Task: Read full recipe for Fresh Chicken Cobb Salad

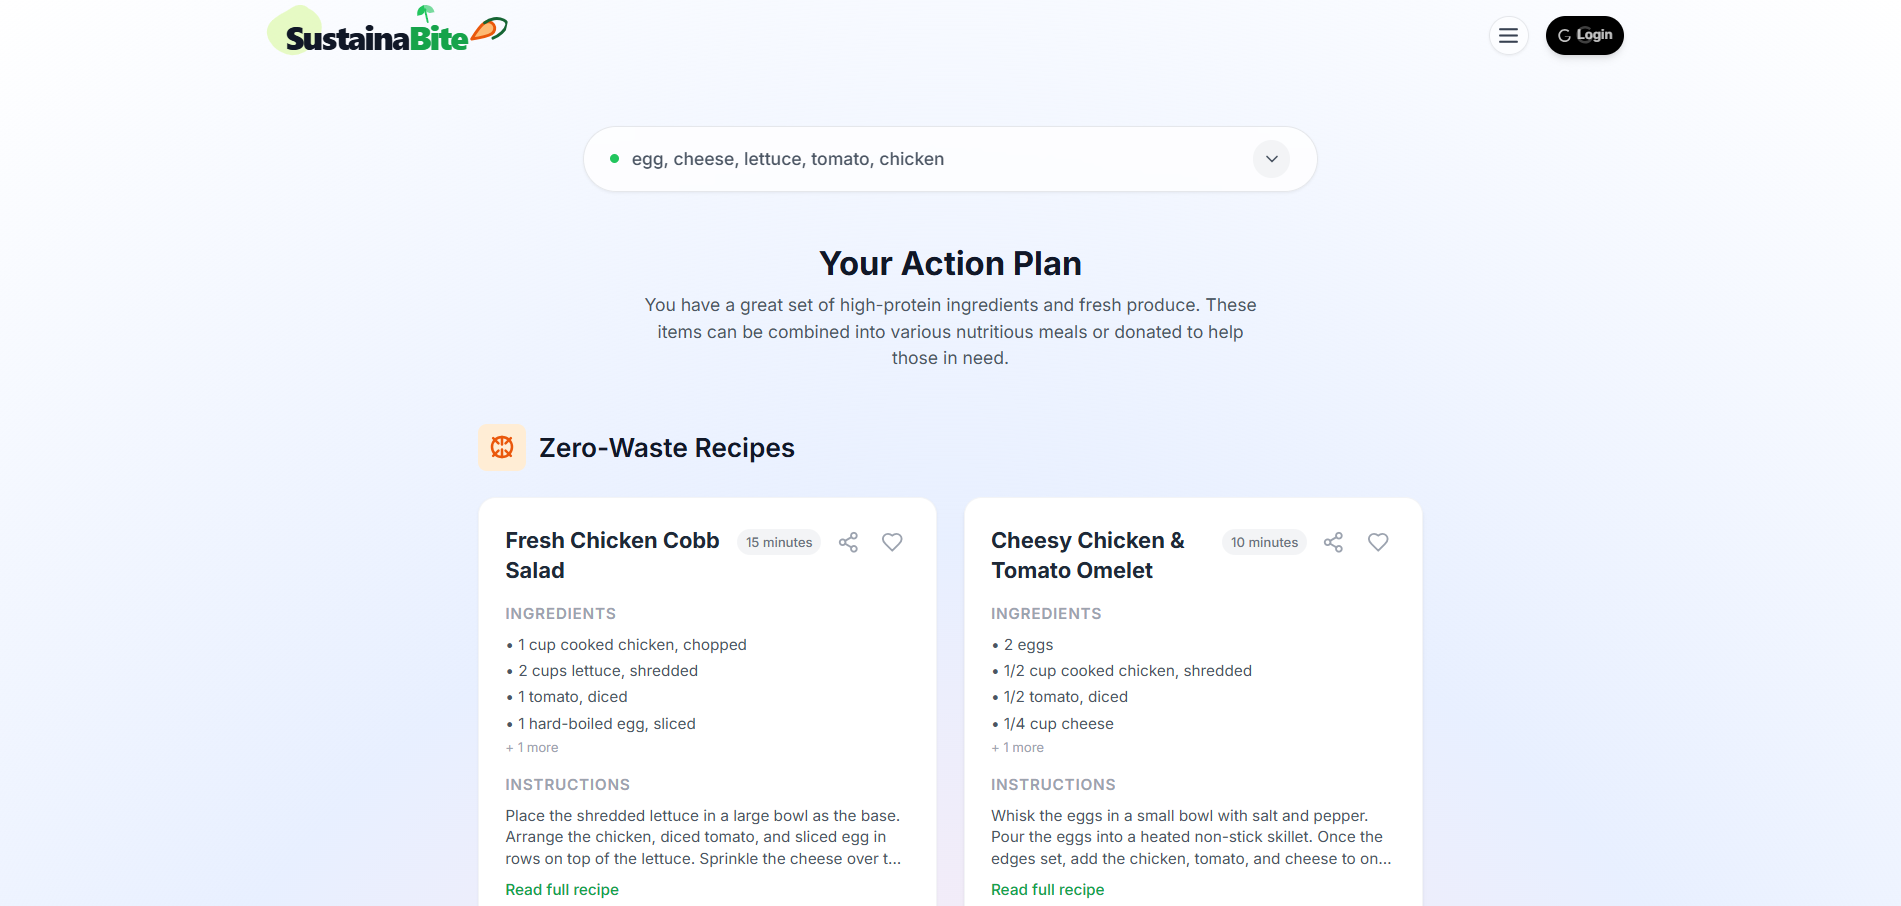Action: [562, 889]
